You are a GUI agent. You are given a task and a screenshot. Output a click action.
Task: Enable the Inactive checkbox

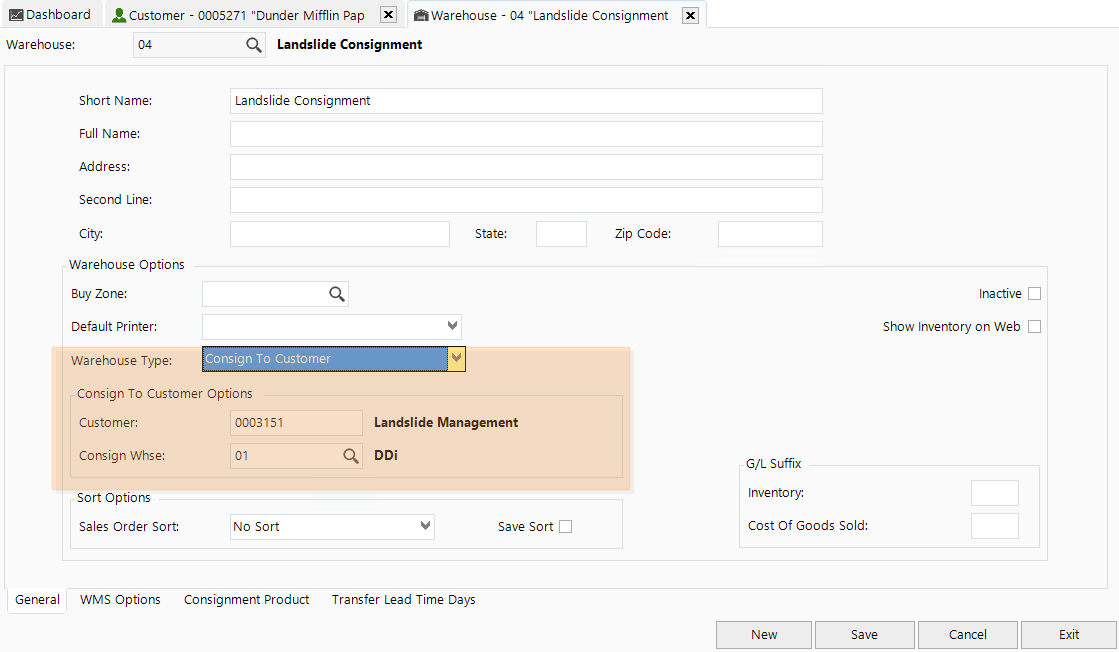pos(1035,293)
